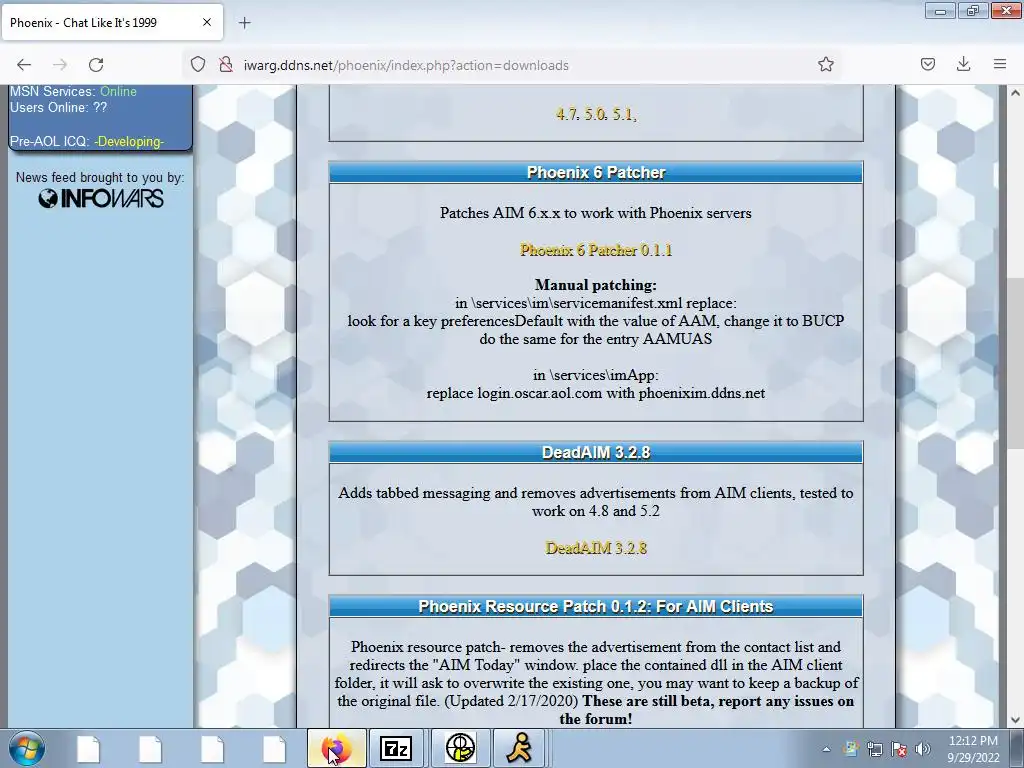This screenshot has height=768, width=1024.
Task: Reload the current page
Action: point(96,65)
